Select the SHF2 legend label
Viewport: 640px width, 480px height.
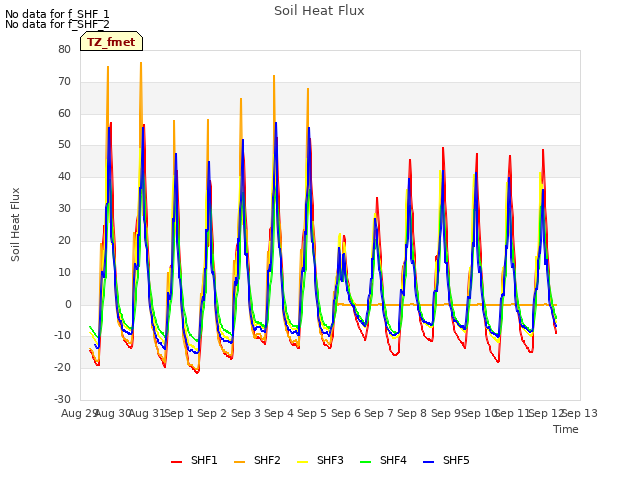pos(267,460)
